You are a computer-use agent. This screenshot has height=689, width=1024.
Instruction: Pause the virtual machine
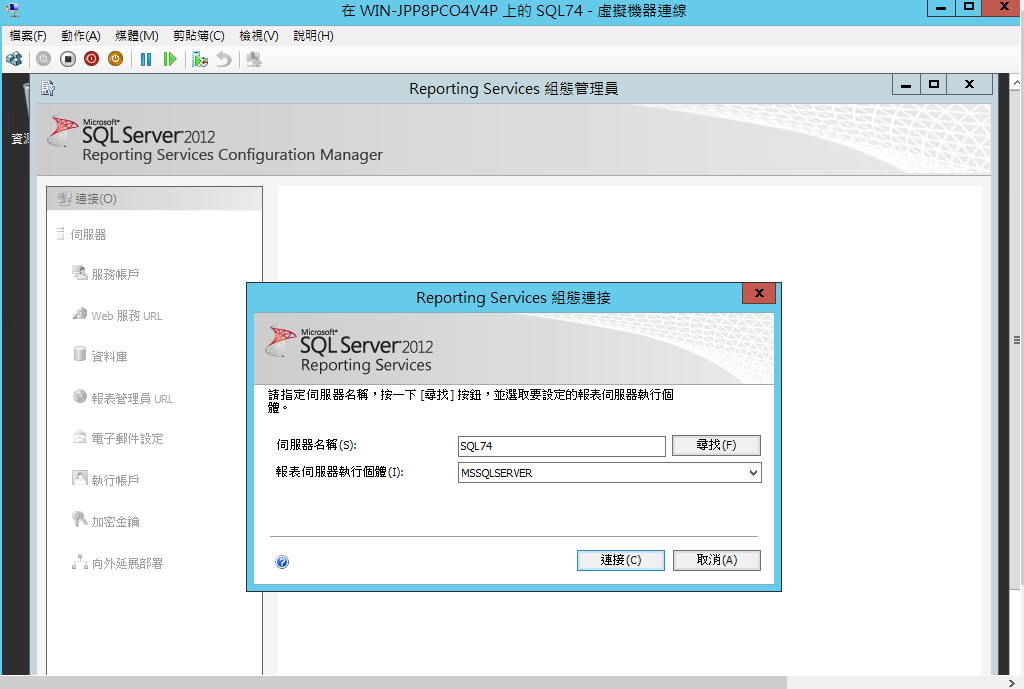coord(146,59)
